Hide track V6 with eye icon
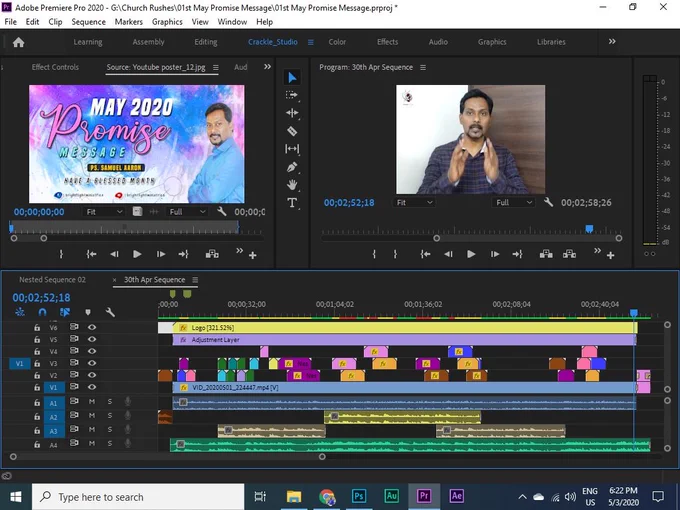 [x=92, y=327]
